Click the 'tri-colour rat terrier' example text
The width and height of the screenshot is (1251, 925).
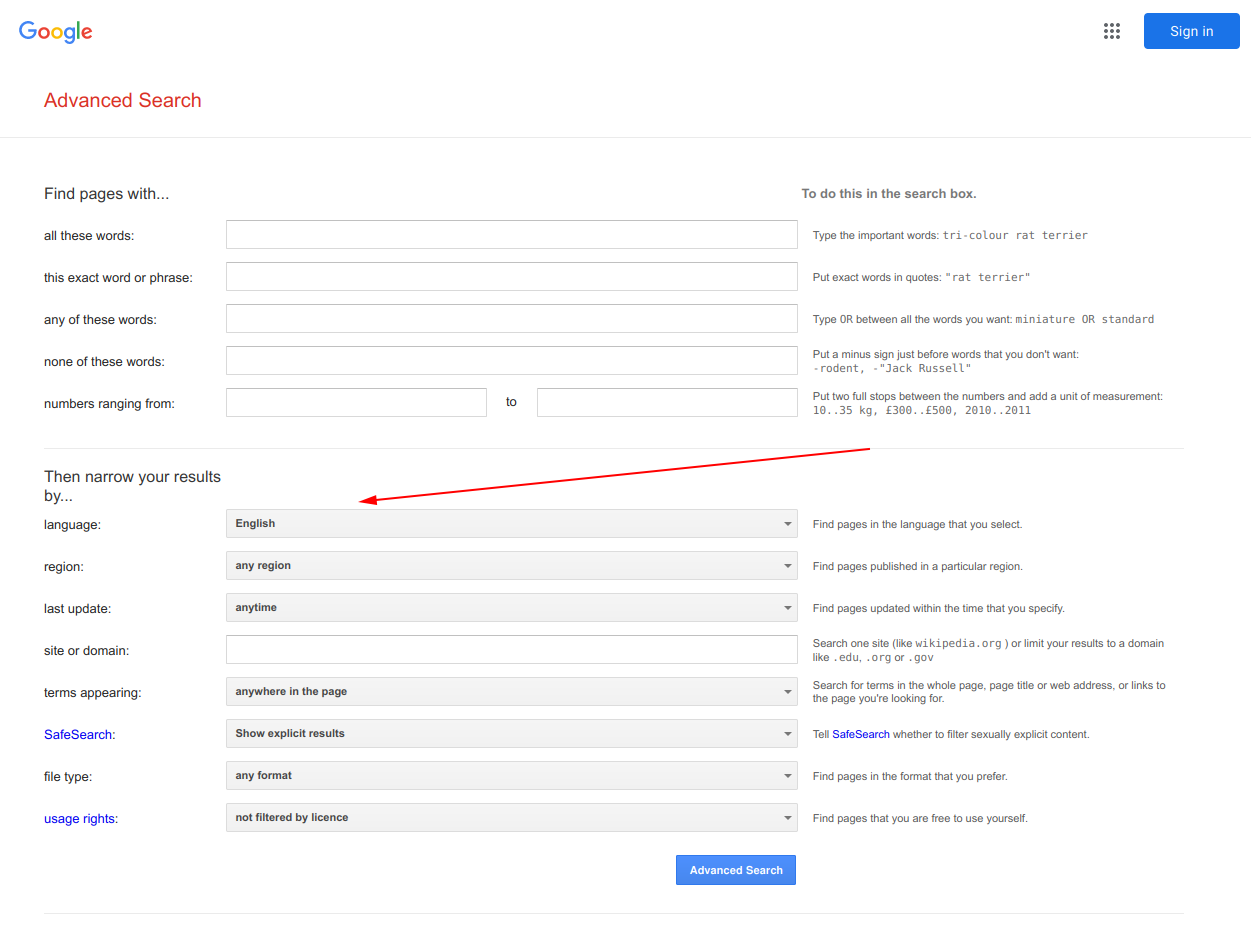[x=1015, y=236]
